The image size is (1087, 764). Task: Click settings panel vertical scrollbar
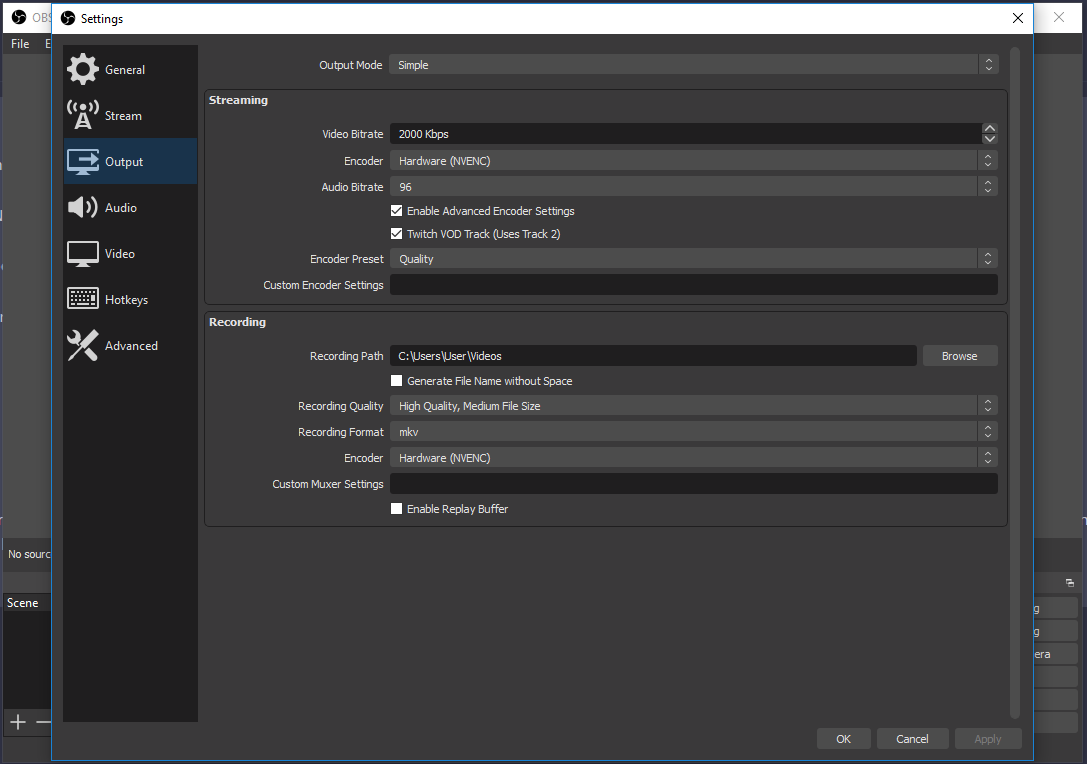click(x=1014, y=383)
